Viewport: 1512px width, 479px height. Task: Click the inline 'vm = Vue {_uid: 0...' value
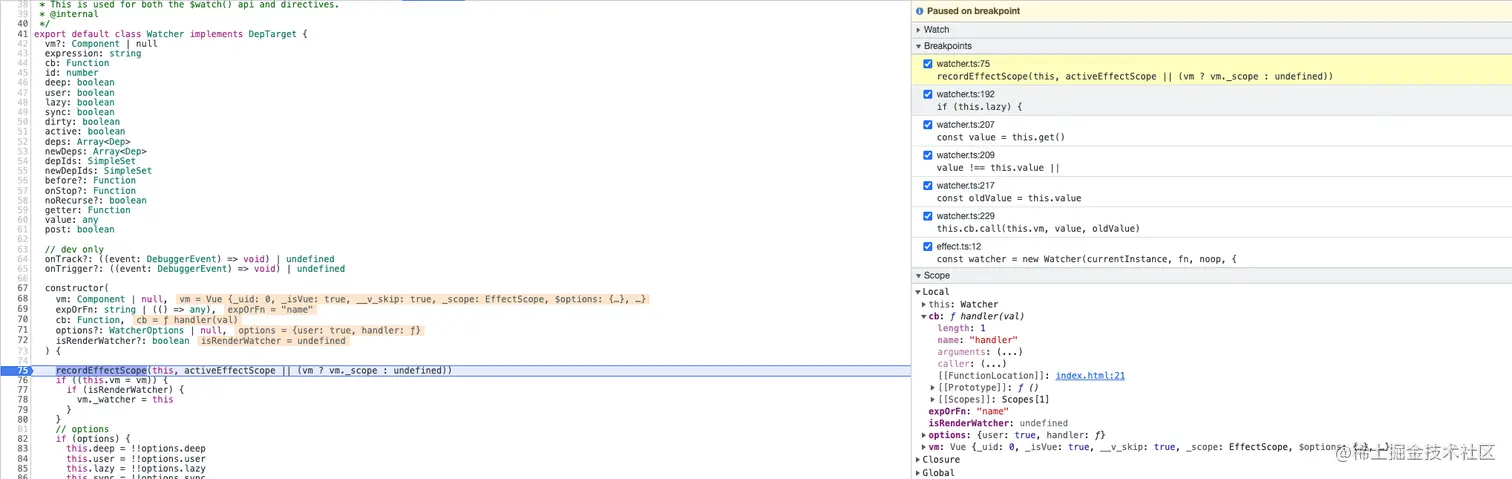tap(413, 299)
